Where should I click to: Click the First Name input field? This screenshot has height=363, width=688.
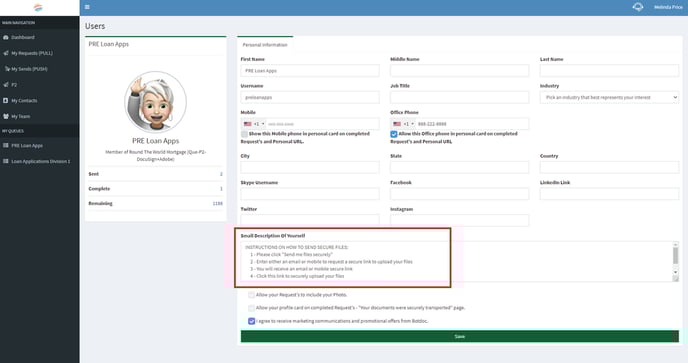tap(310, 71)
